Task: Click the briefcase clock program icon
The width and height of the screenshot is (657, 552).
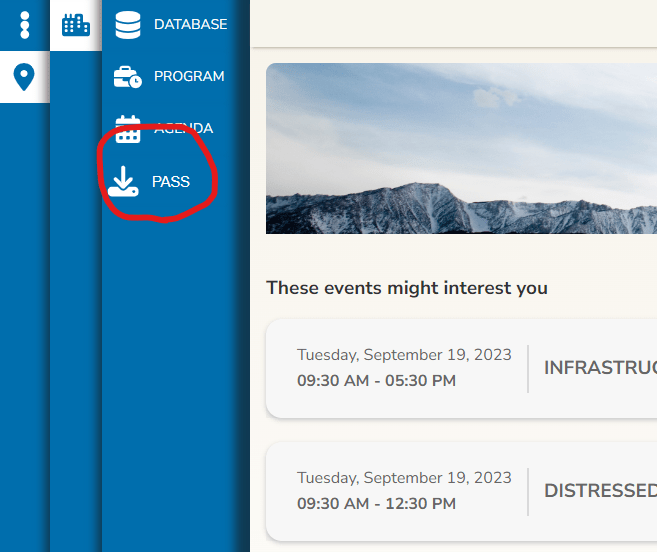Action: pyautogui.click(x=128, y=77)
